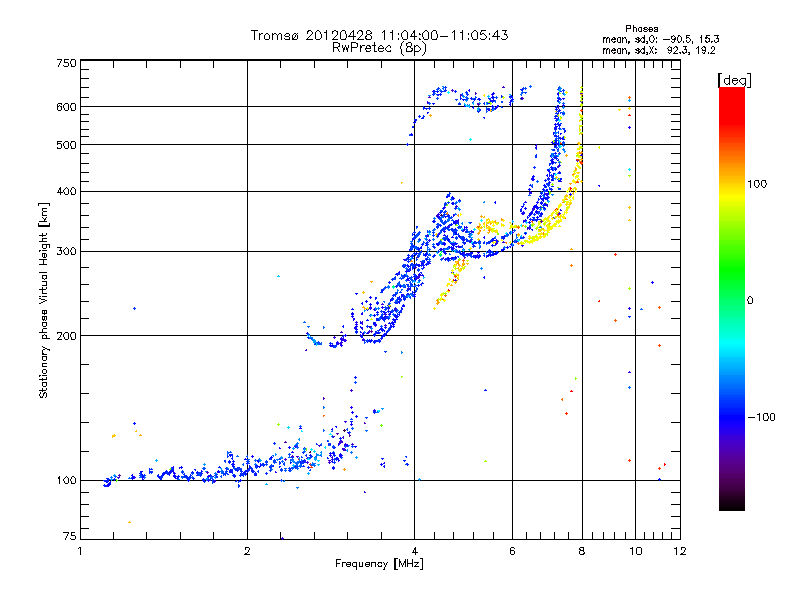Click the 'mean, sd,O: -90.5, 15.3' statistic
The width and height of the screenshot is (800, 600).
[x=661, y=39]
